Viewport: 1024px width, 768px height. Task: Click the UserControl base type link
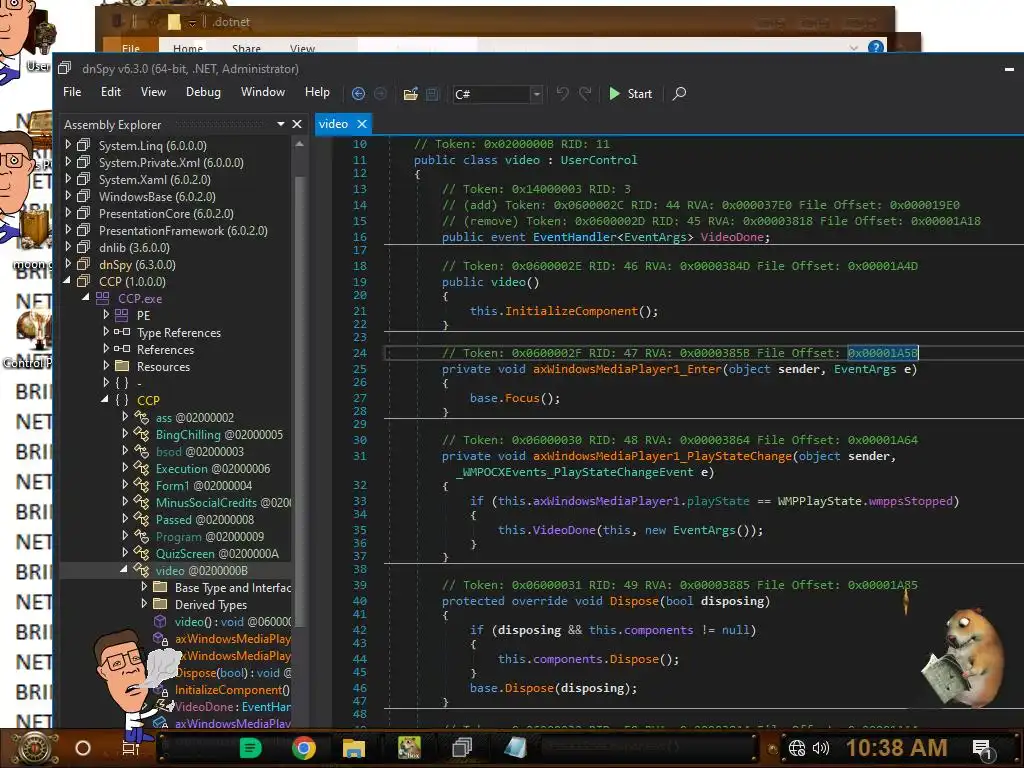(x=598, y=160)
